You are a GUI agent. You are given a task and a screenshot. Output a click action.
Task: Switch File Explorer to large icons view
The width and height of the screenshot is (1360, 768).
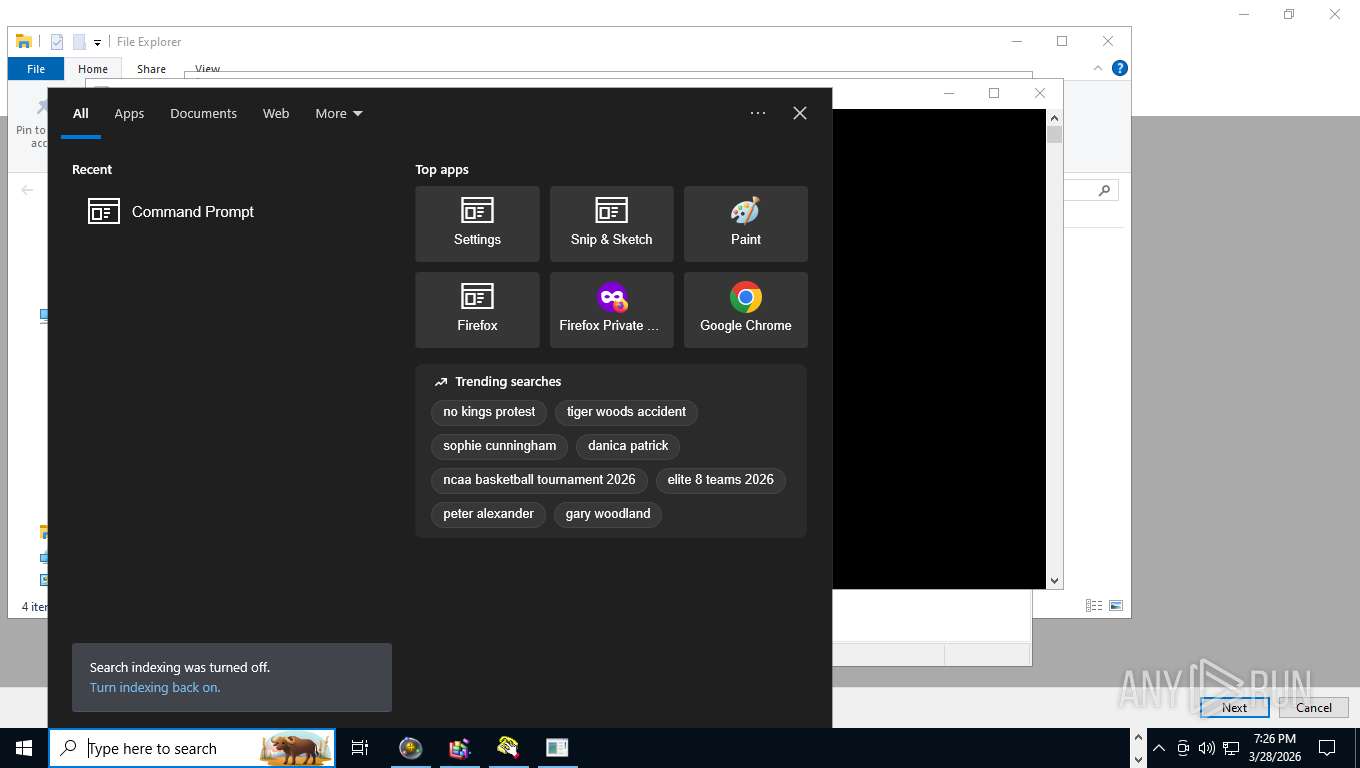[x=1116, y=606]
